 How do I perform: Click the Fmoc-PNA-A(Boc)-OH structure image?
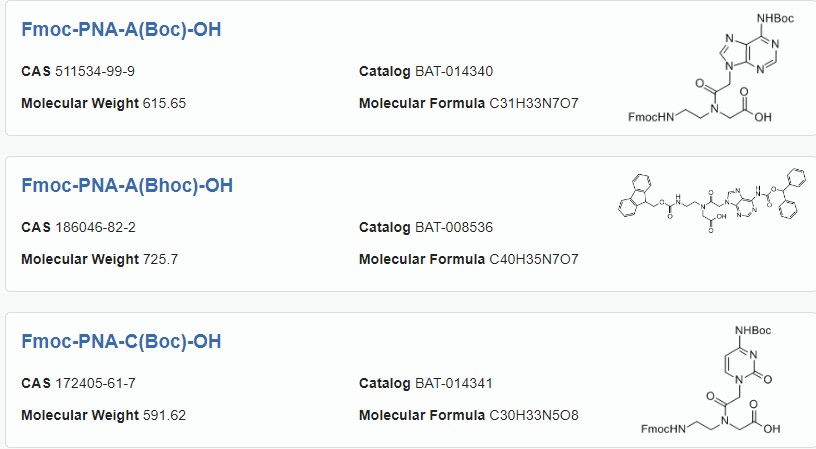tap(711, 68)
